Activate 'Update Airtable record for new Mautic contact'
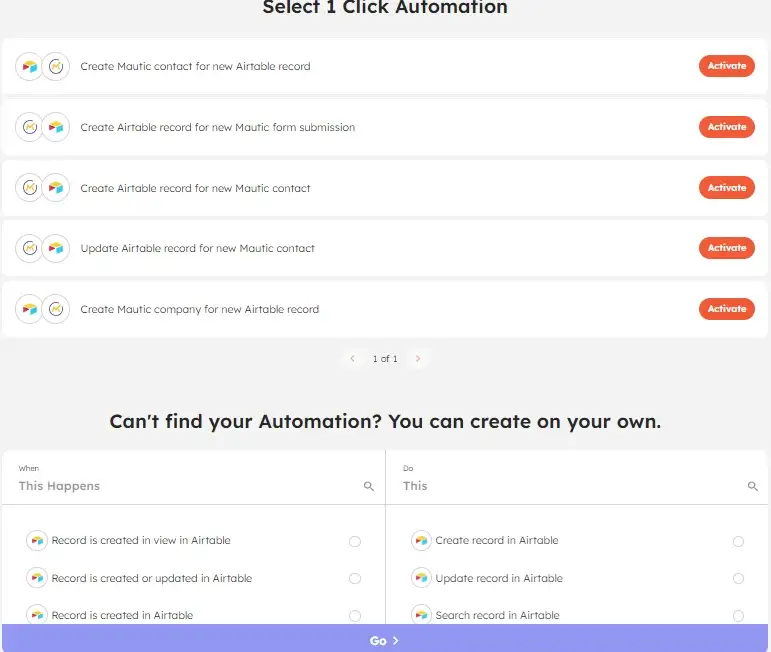 (x=727, y=248)
